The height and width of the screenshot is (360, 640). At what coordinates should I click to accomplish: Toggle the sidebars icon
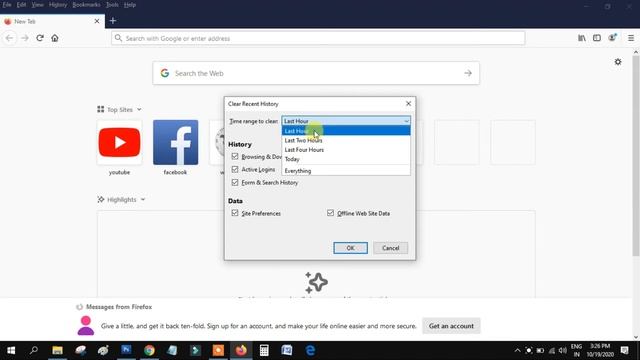point(597,38)
